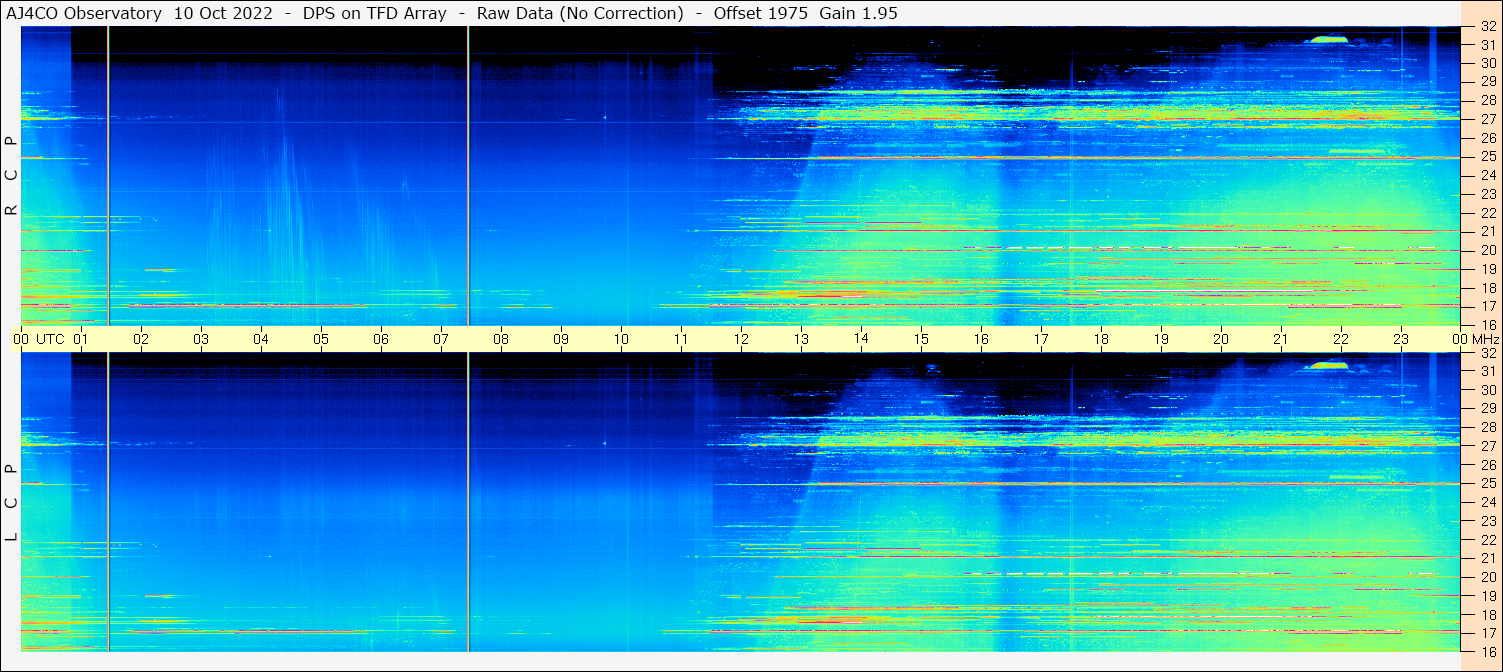Select "Raw Data (No Correction)" header text
This screenshot has width=1503, height=672.
tap(580, 13)
